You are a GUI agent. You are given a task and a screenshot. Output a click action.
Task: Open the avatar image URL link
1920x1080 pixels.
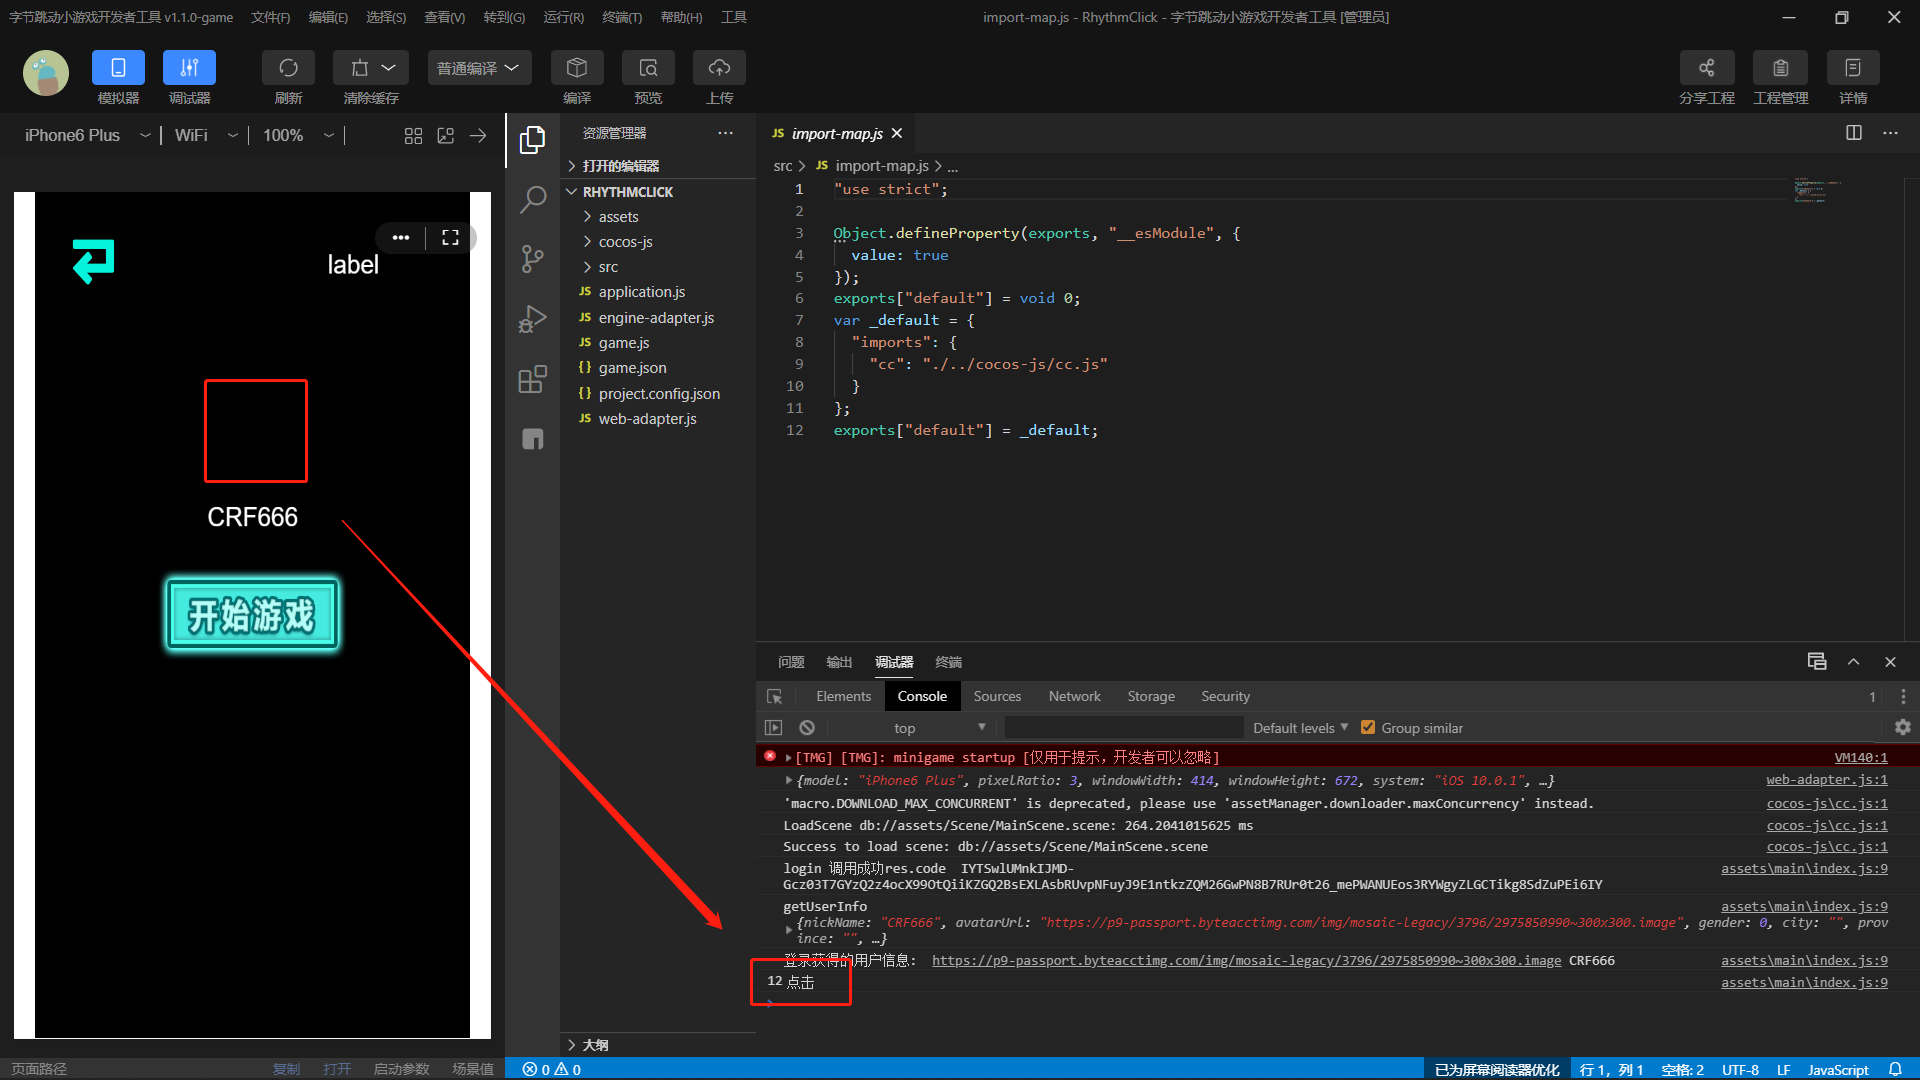point(1246,960)
